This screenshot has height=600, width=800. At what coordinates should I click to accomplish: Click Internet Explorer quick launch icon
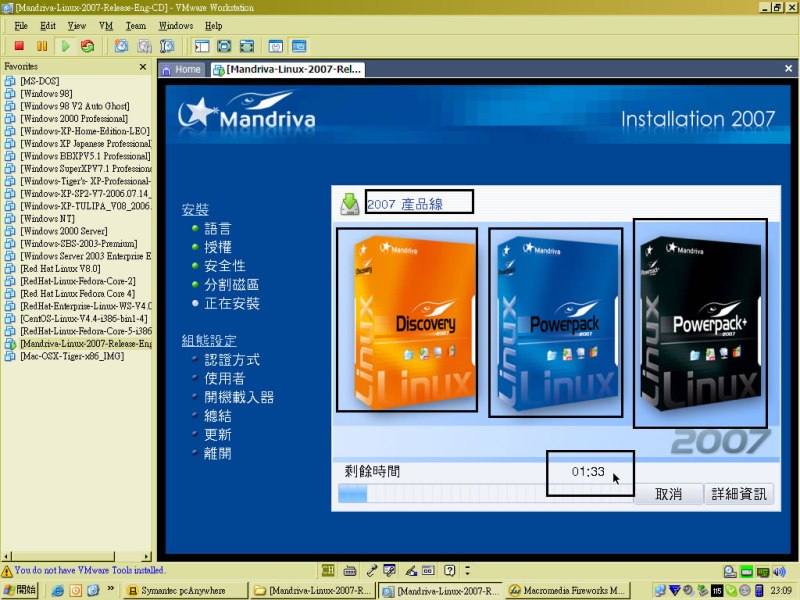coord(58,590)
